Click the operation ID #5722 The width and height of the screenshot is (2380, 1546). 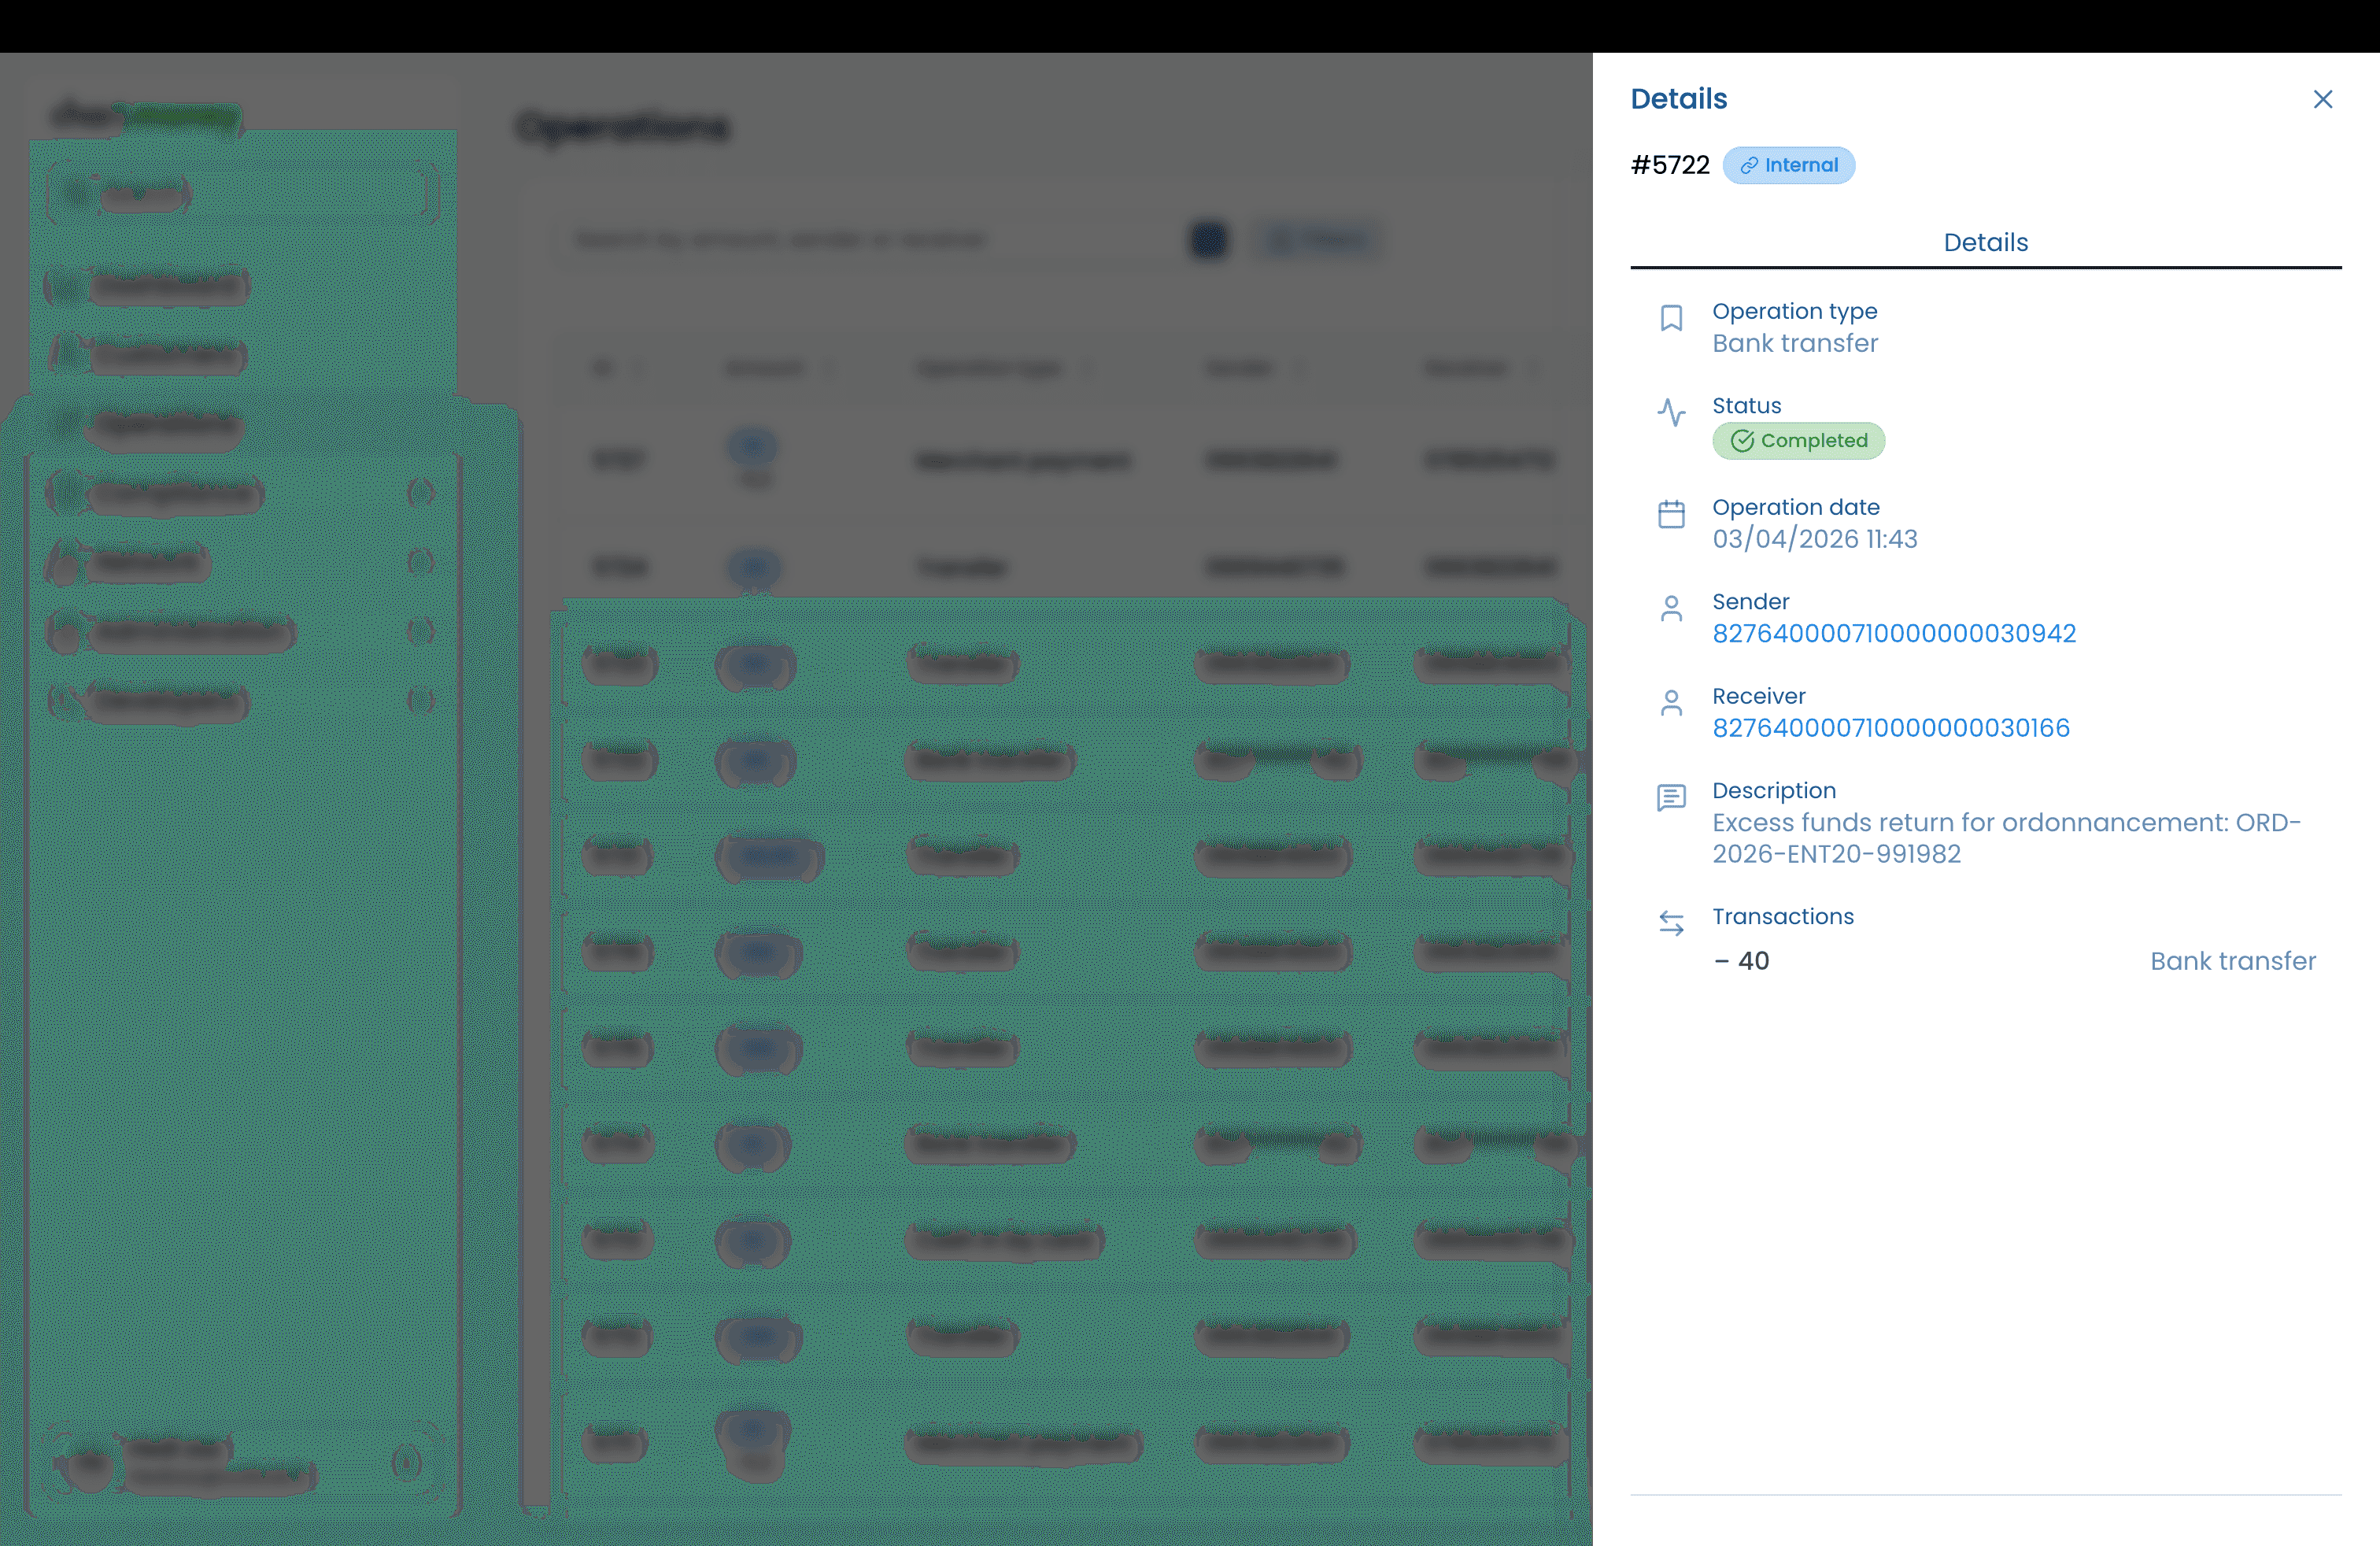[x=1670, y=166]
